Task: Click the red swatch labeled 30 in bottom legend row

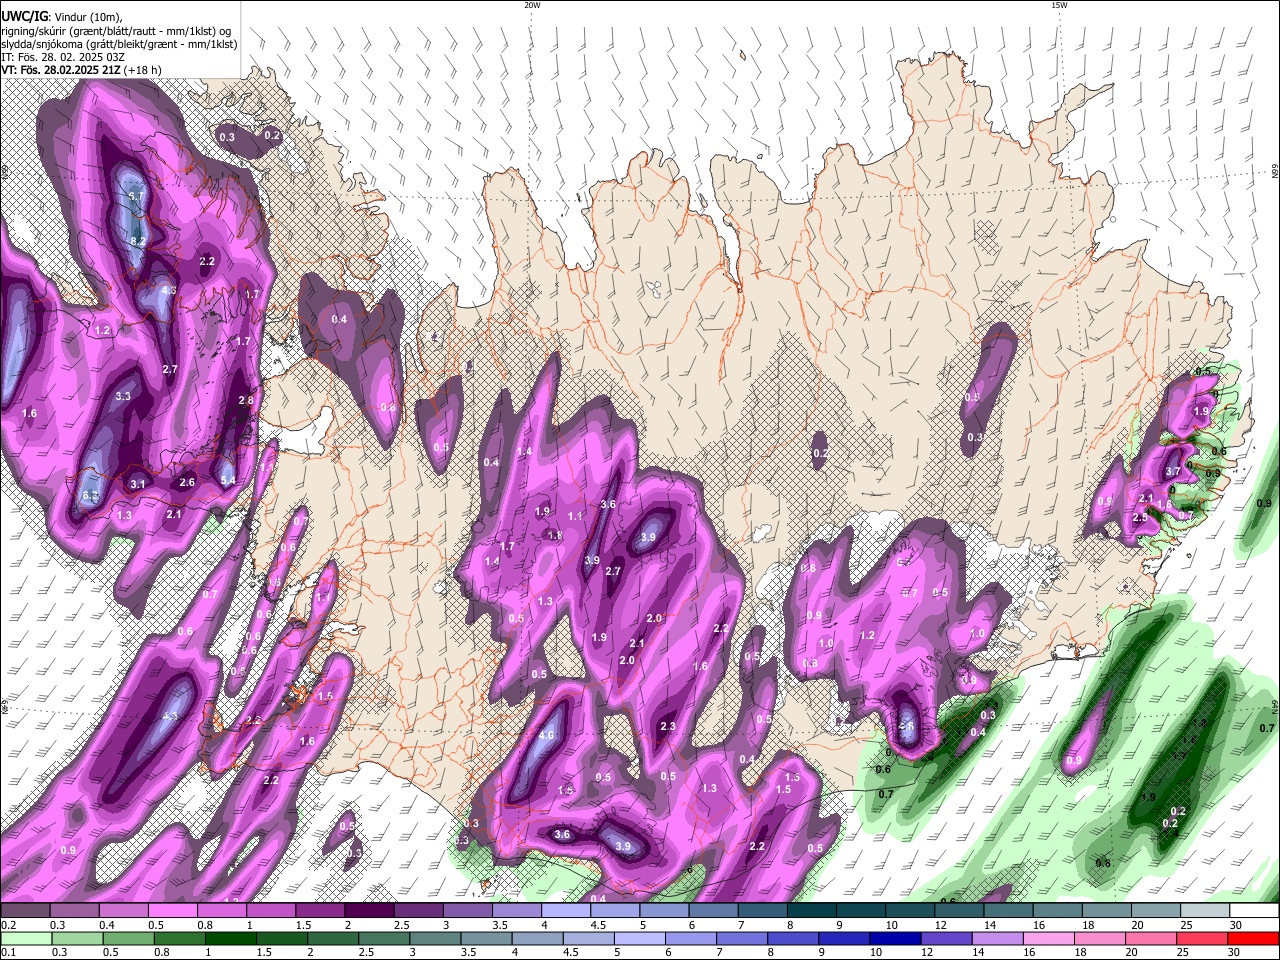Action: (1255, 938)
